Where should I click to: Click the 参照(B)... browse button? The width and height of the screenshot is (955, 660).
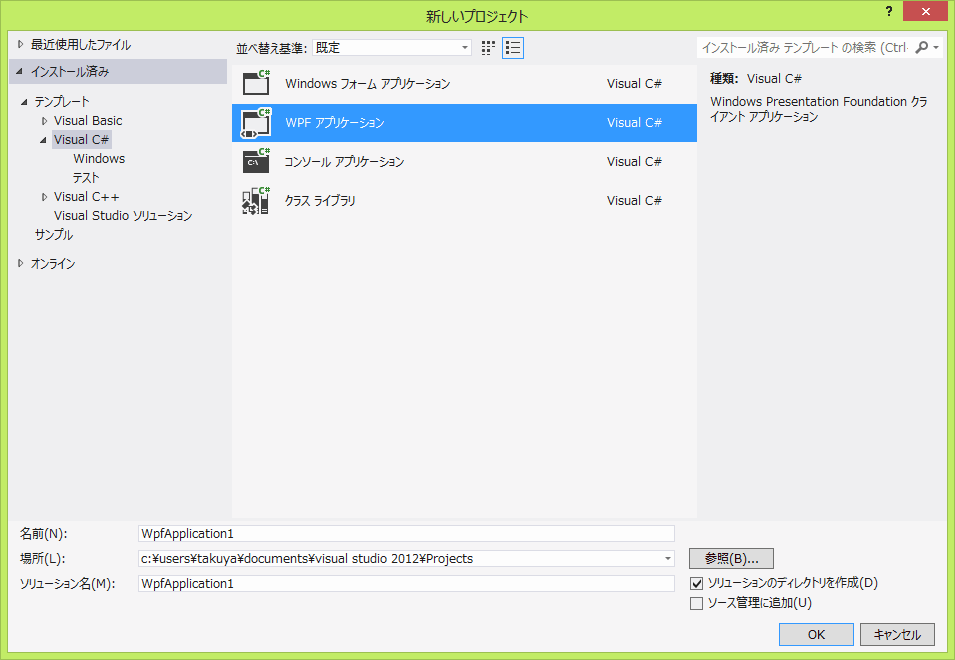pos(731,558)
